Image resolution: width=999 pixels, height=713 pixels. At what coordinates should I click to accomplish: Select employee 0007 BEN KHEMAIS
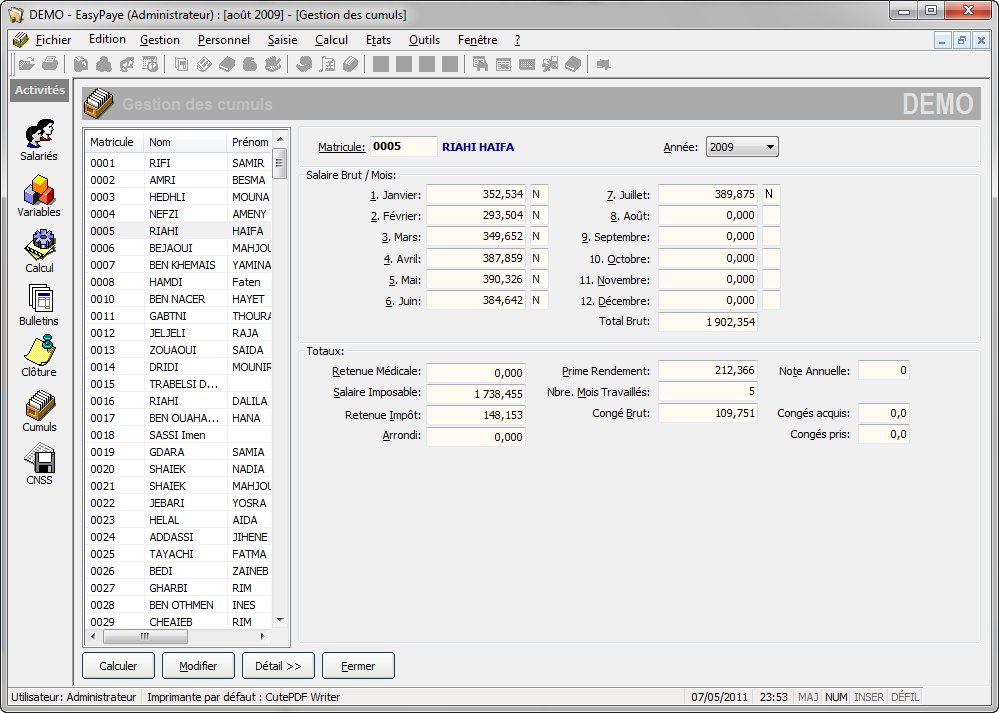tap(178, 265)
